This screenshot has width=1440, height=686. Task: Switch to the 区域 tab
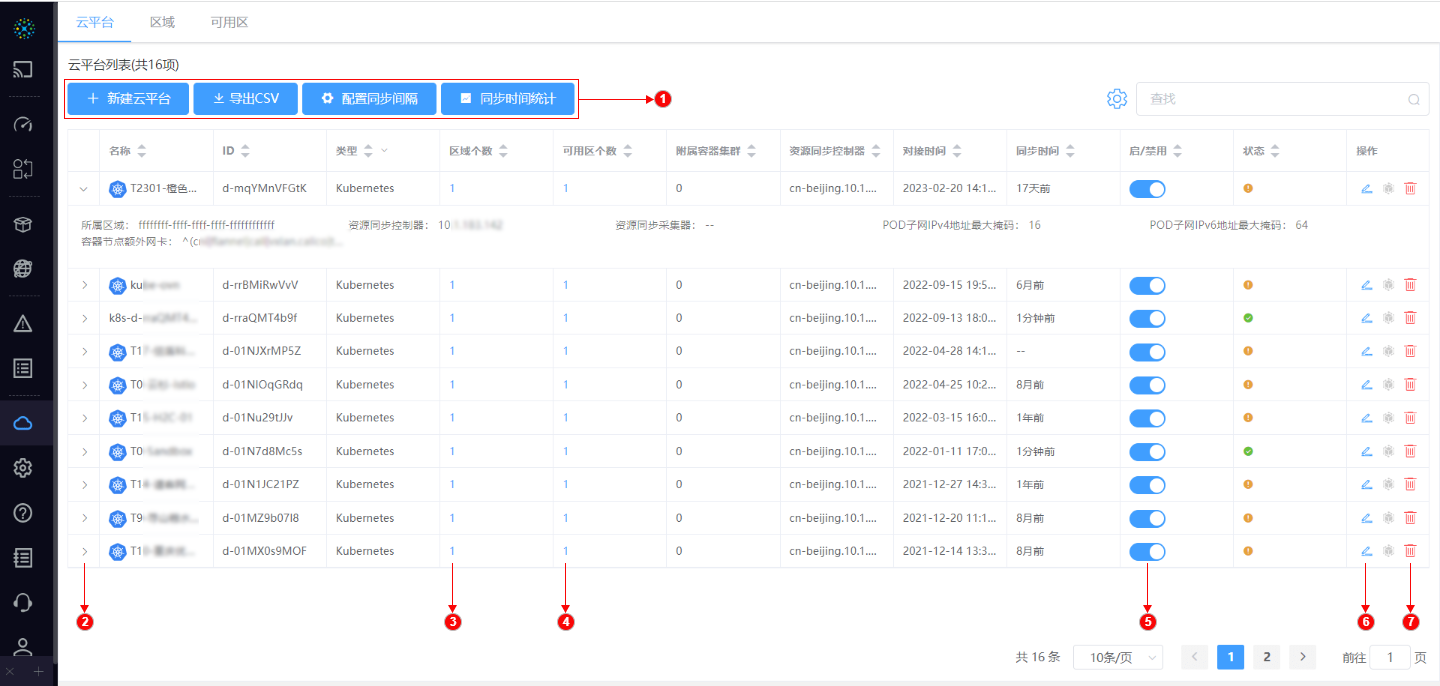pos(162,22)
